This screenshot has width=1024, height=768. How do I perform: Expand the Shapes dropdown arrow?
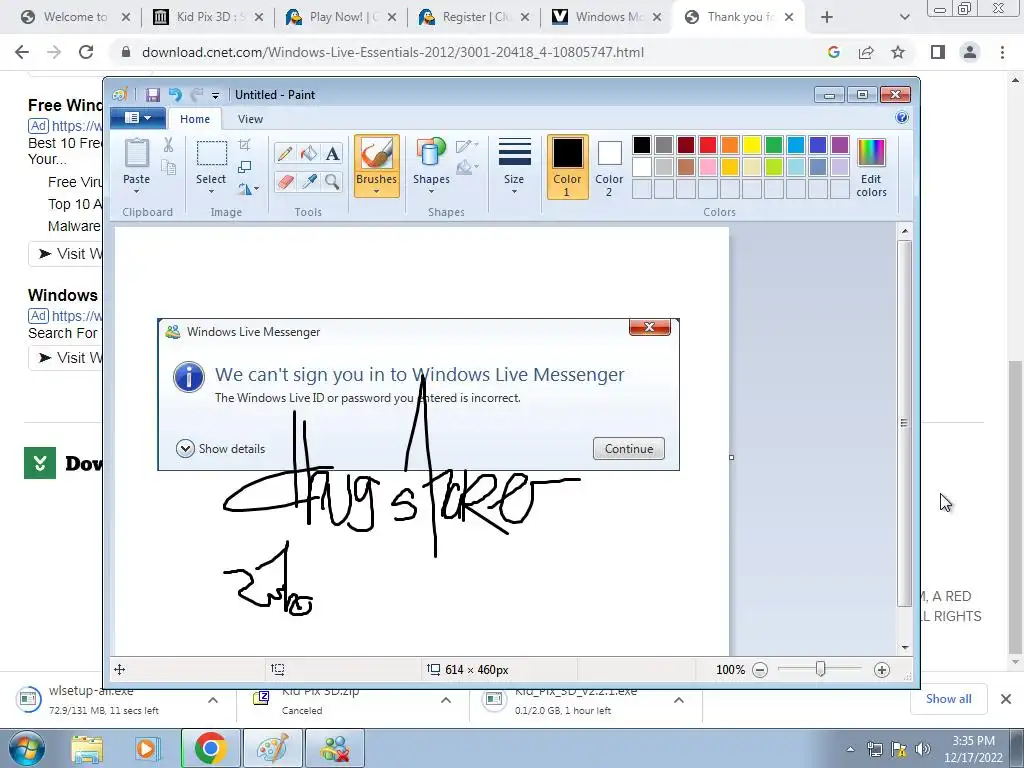431,192
